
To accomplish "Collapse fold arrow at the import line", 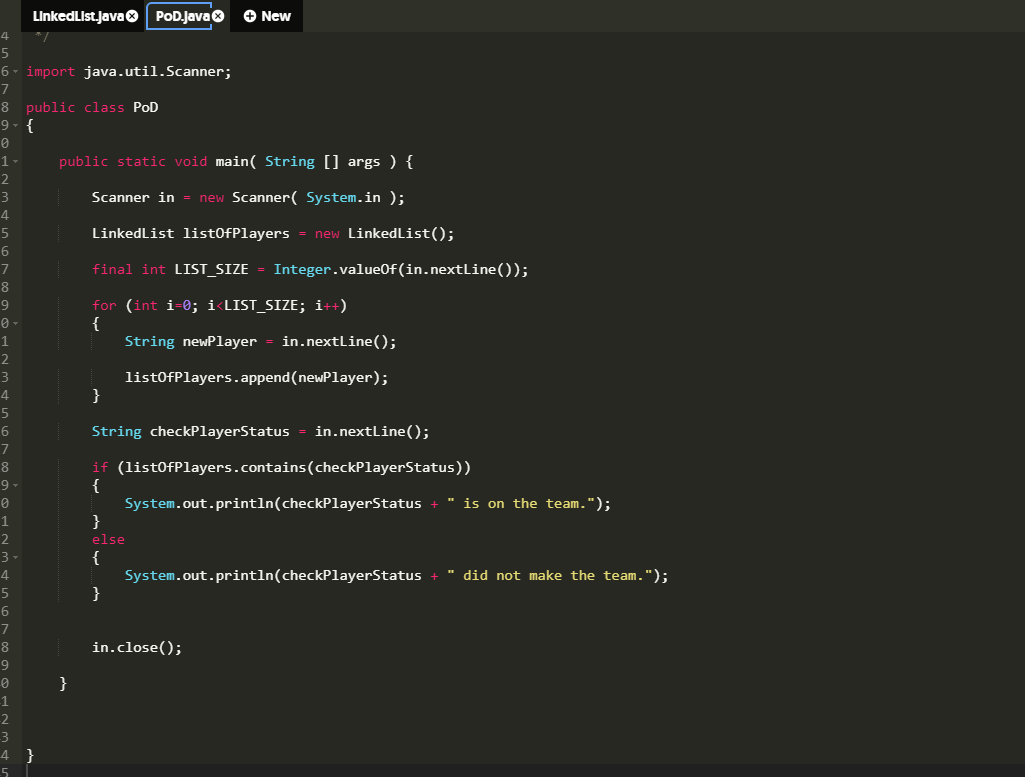I will tap(16, 71).
